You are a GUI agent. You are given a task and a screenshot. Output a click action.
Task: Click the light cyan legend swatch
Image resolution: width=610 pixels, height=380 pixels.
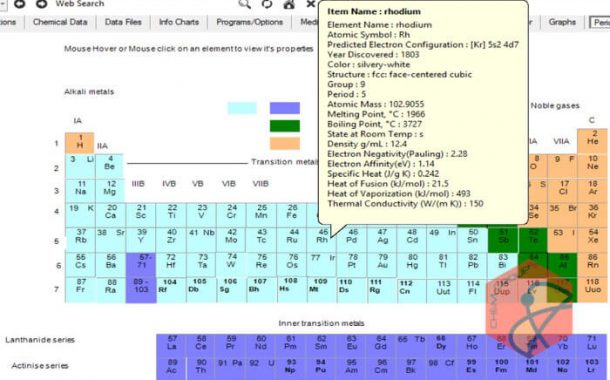[242, 108]
